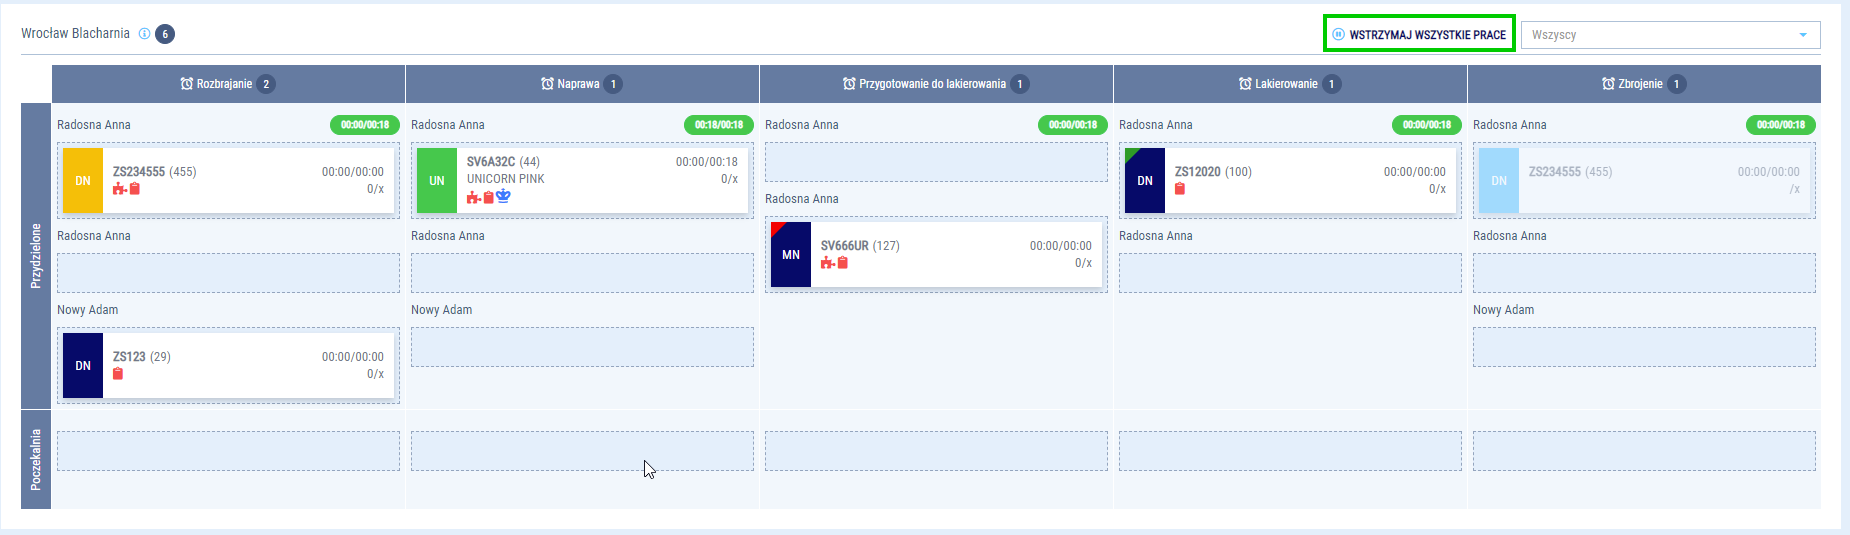1850x535 pixels.
Task: Click the red puzzle icon on ZS234555 card
Action: (119, 189)
